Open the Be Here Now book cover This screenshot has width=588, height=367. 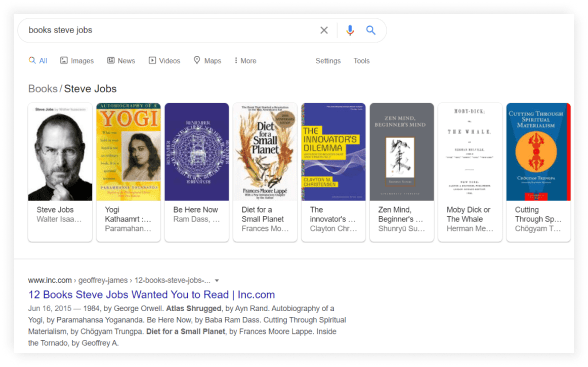point(197,152)
